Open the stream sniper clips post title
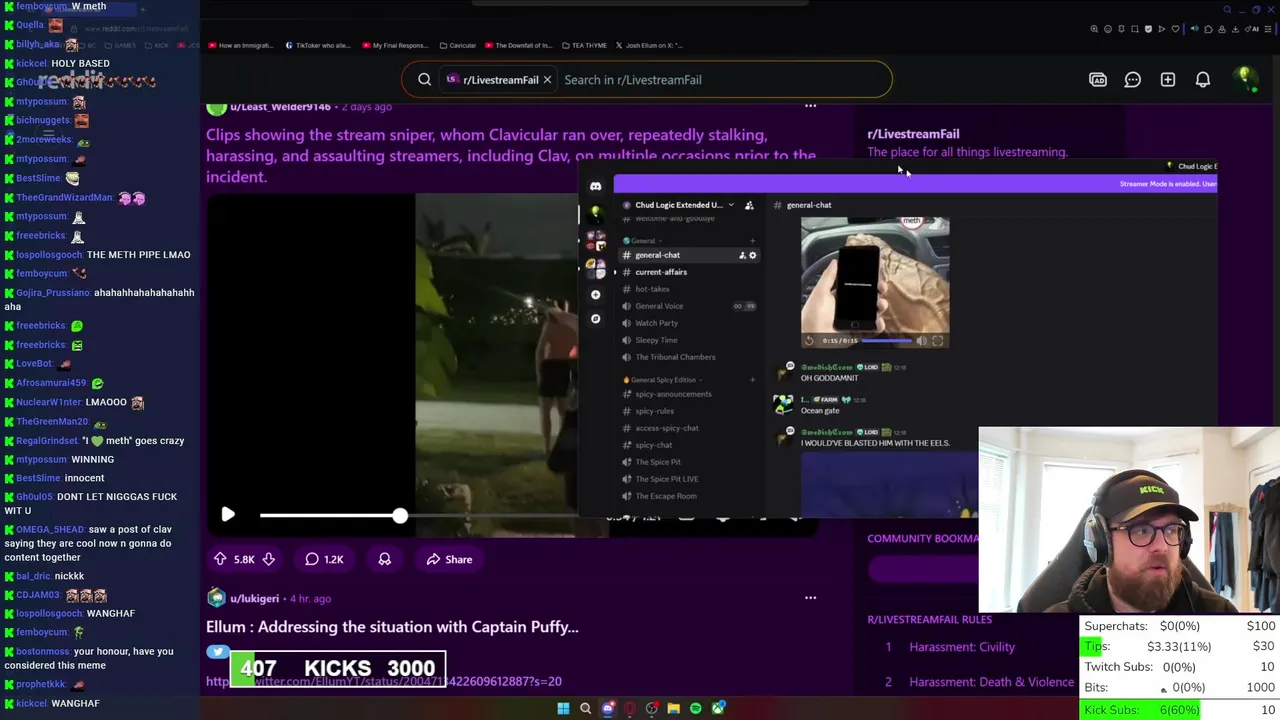Screen dimensions: 1280x720 pyautogui.click(x=511, y=155)
